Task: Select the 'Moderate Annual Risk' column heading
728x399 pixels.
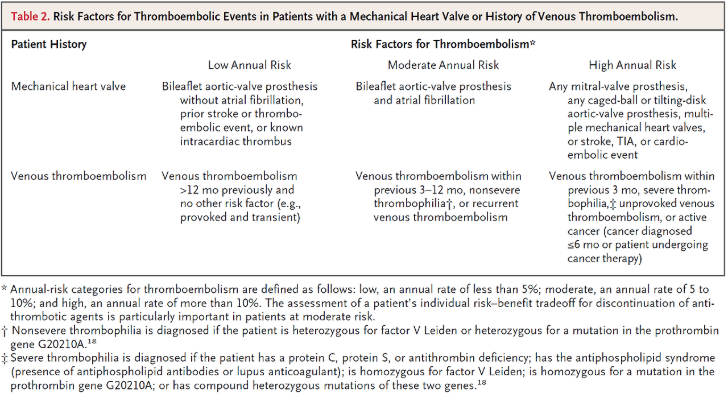Action: (x=443, y=65)
